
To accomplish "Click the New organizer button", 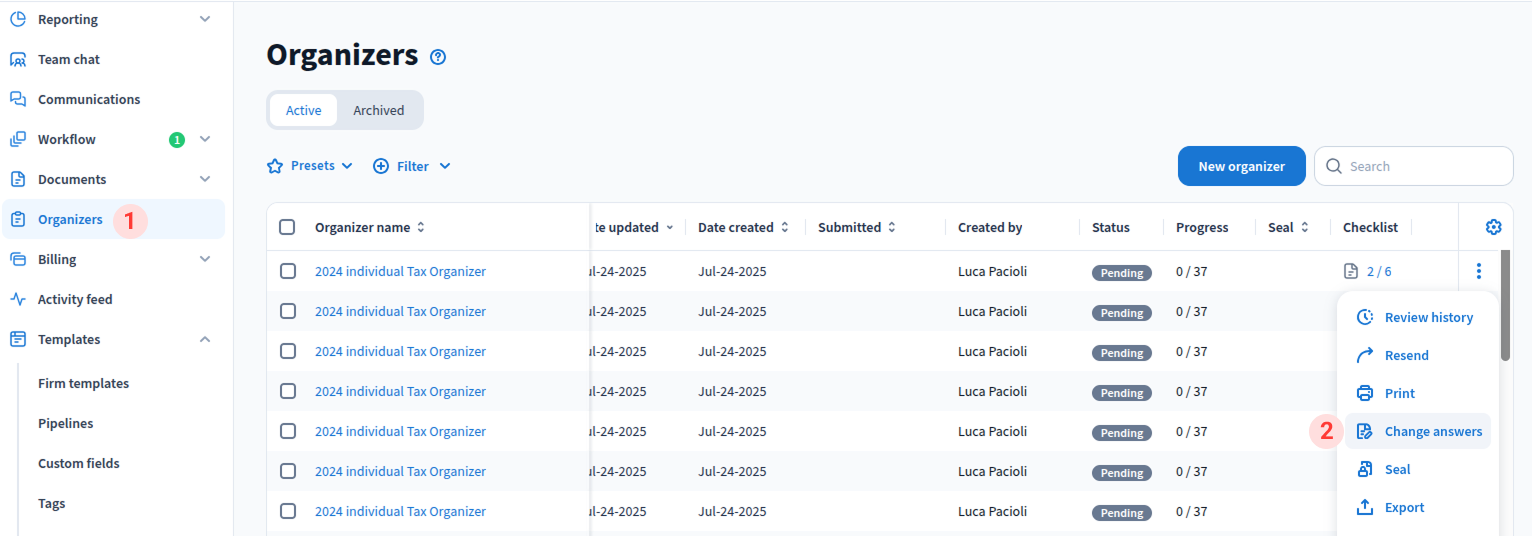I will 1241,166.
